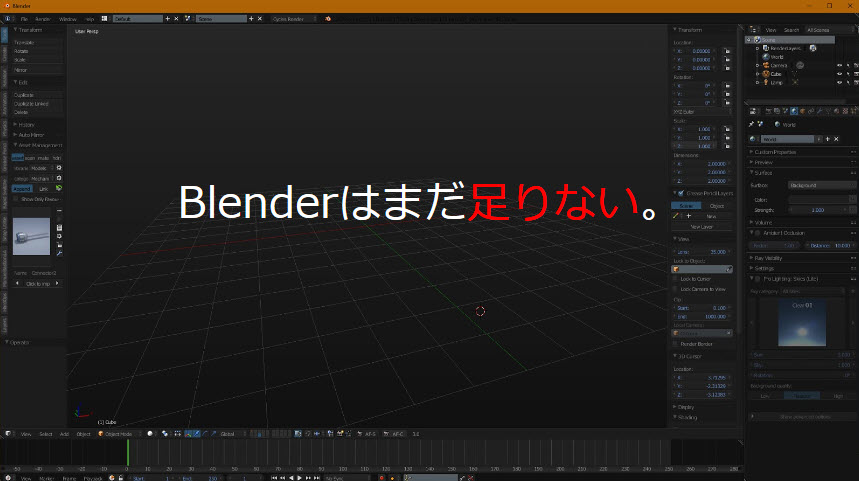Select the Constraints properties tab icon
Viewport: 859px width, 481px height.
(x=811, y=111)
